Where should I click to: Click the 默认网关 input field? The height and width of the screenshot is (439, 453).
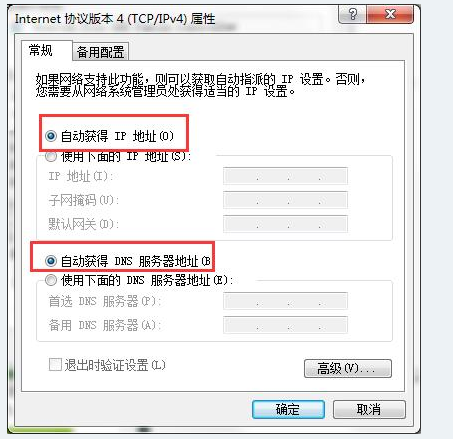[x=285, y=224]
